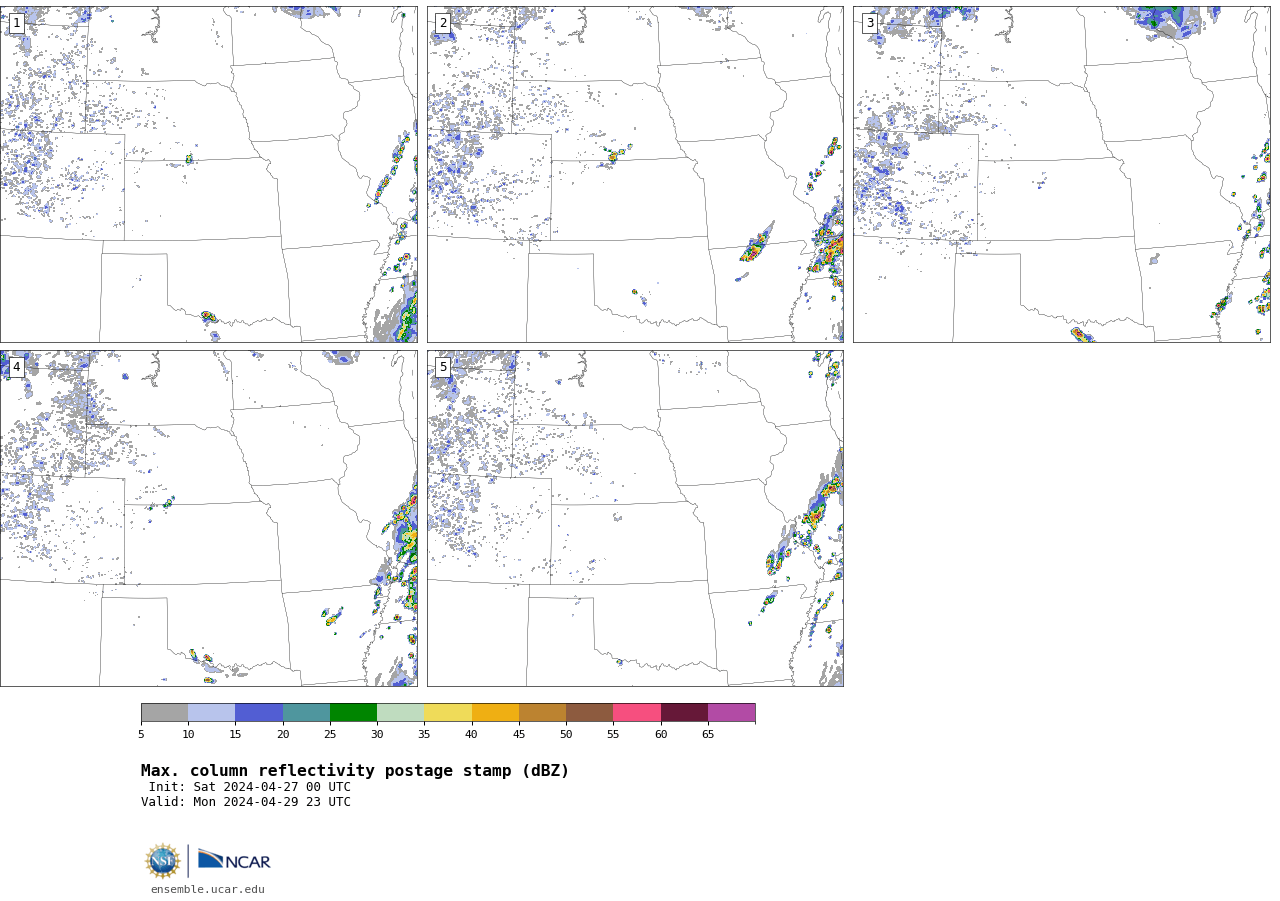Click the colorbar tick label 50
This screenshot has height=901, width=1280.
pyautogui.click(x=566, y=735)
